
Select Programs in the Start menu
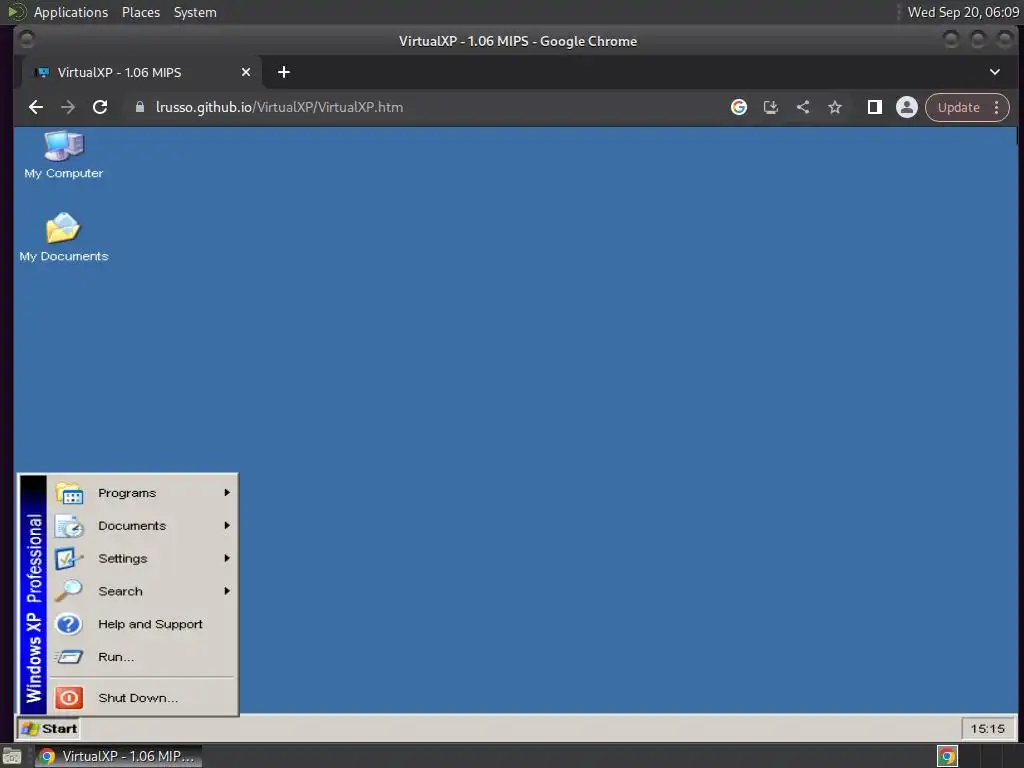142,493
